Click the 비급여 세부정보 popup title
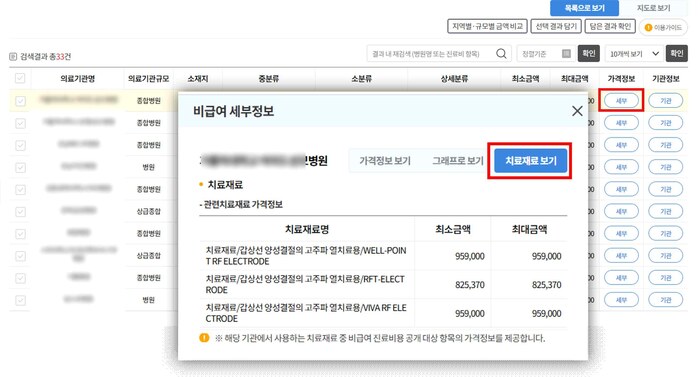 click(233, 111)
